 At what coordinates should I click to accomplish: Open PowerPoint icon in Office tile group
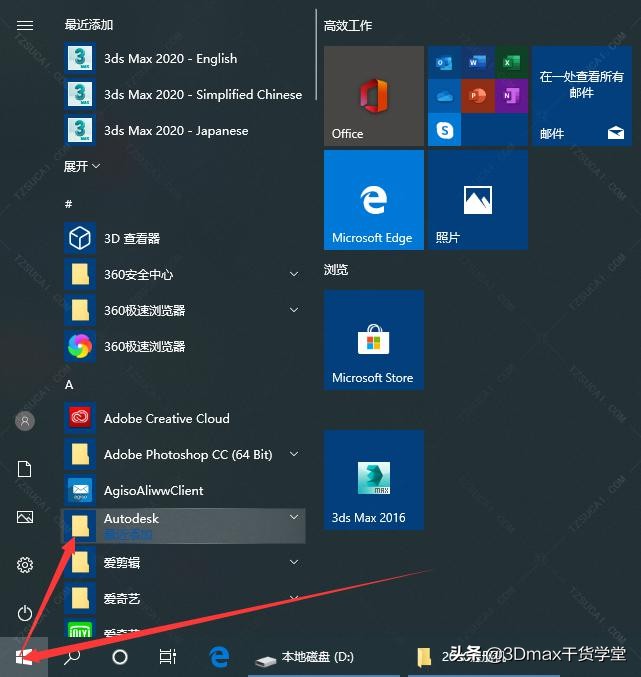(x=477, y=96)
